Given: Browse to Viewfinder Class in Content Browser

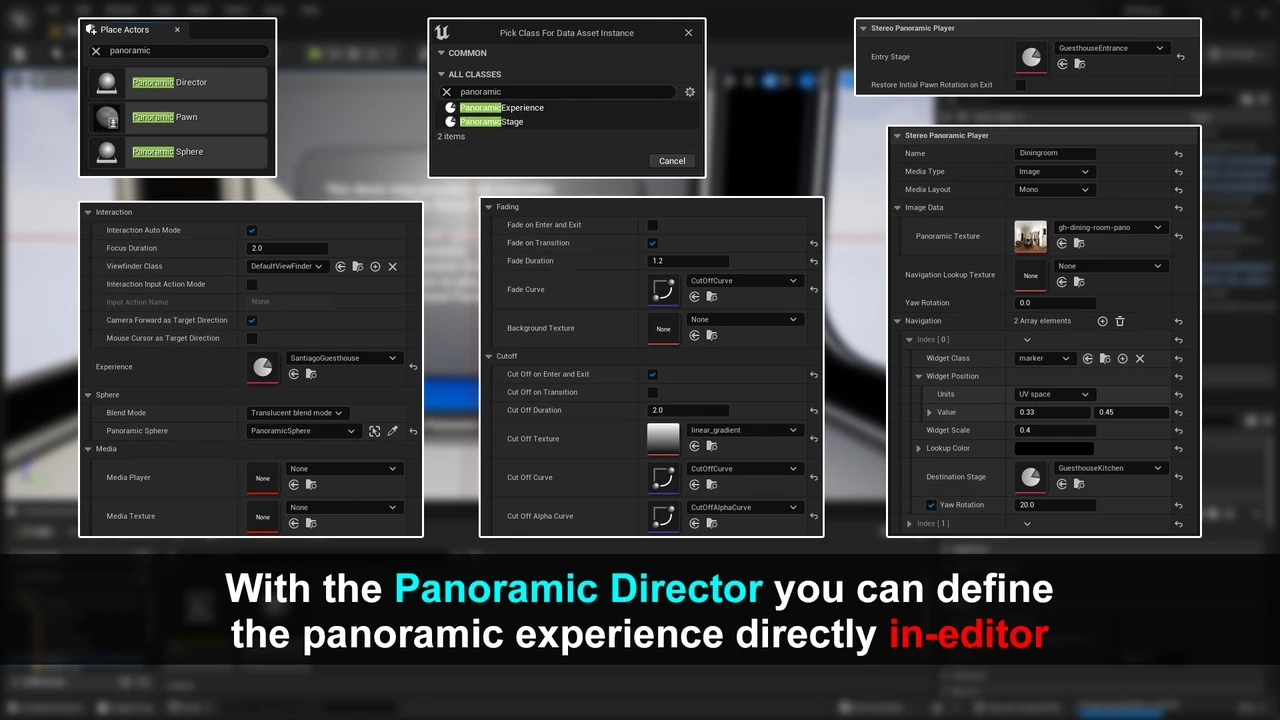Looking at the screenshot, I should [358, 267].
